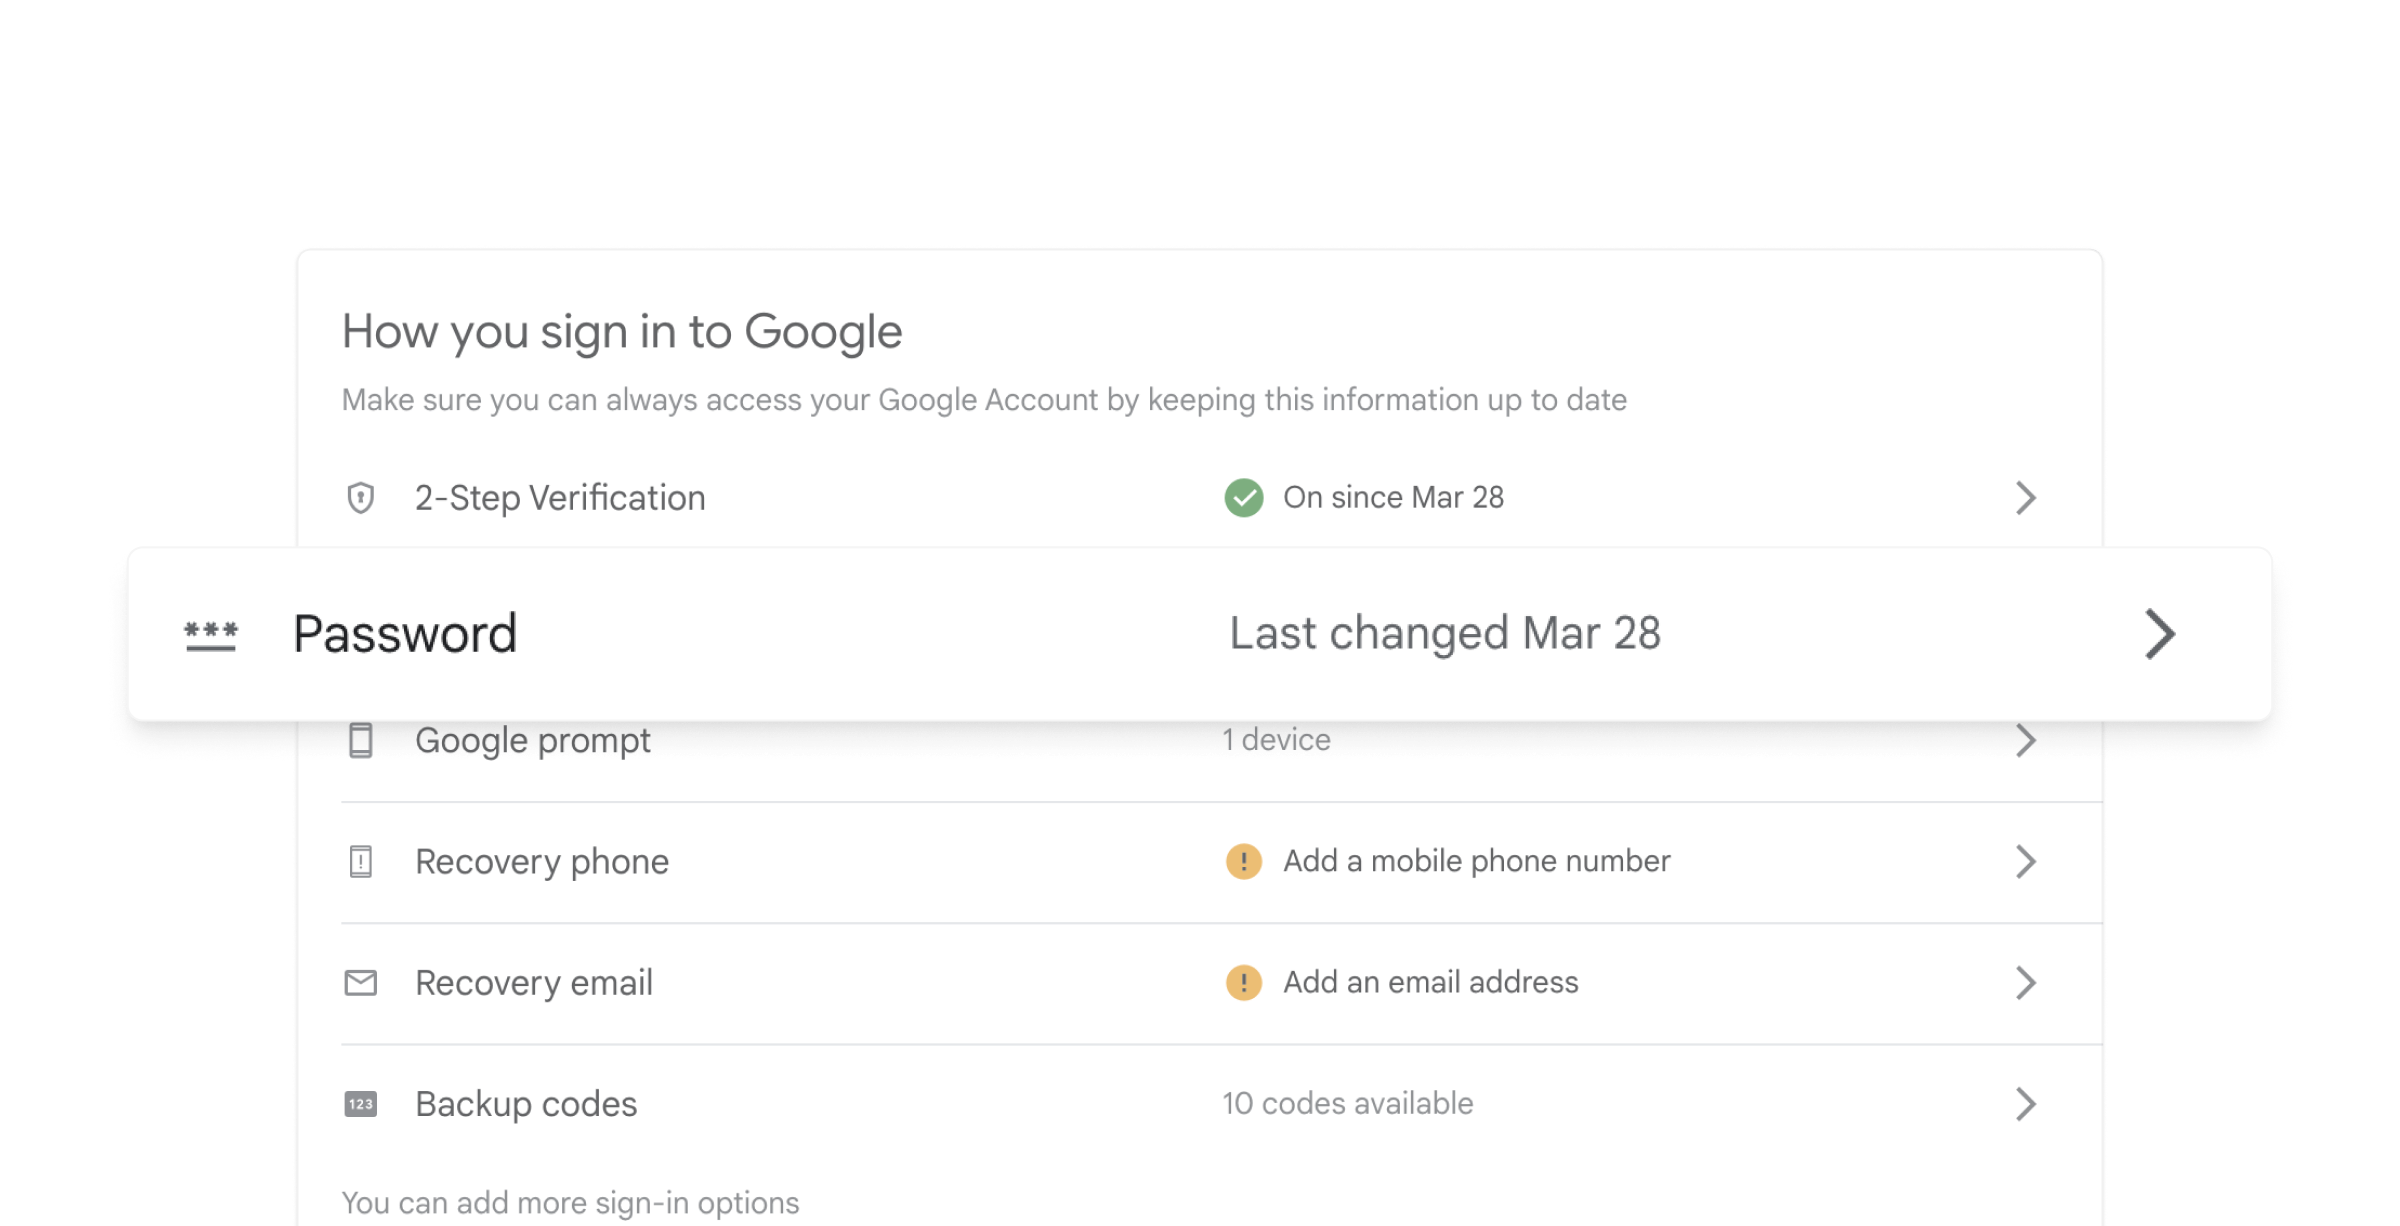Image resolution: width=2400 pixels, height=1226 pixels.
Task: Click the green checkmark status icon
Action: click(1244, 498)
